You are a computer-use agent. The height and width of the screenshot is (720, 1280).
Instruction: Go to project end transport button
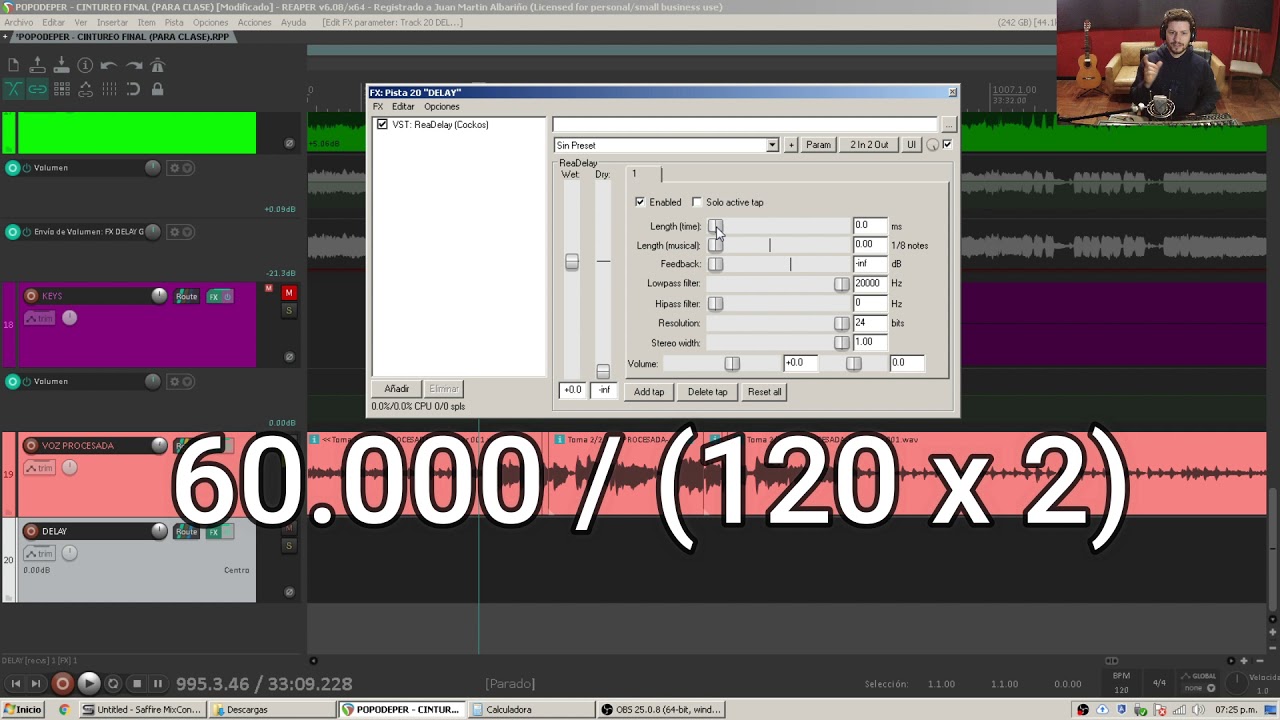(x=36, y=684)
